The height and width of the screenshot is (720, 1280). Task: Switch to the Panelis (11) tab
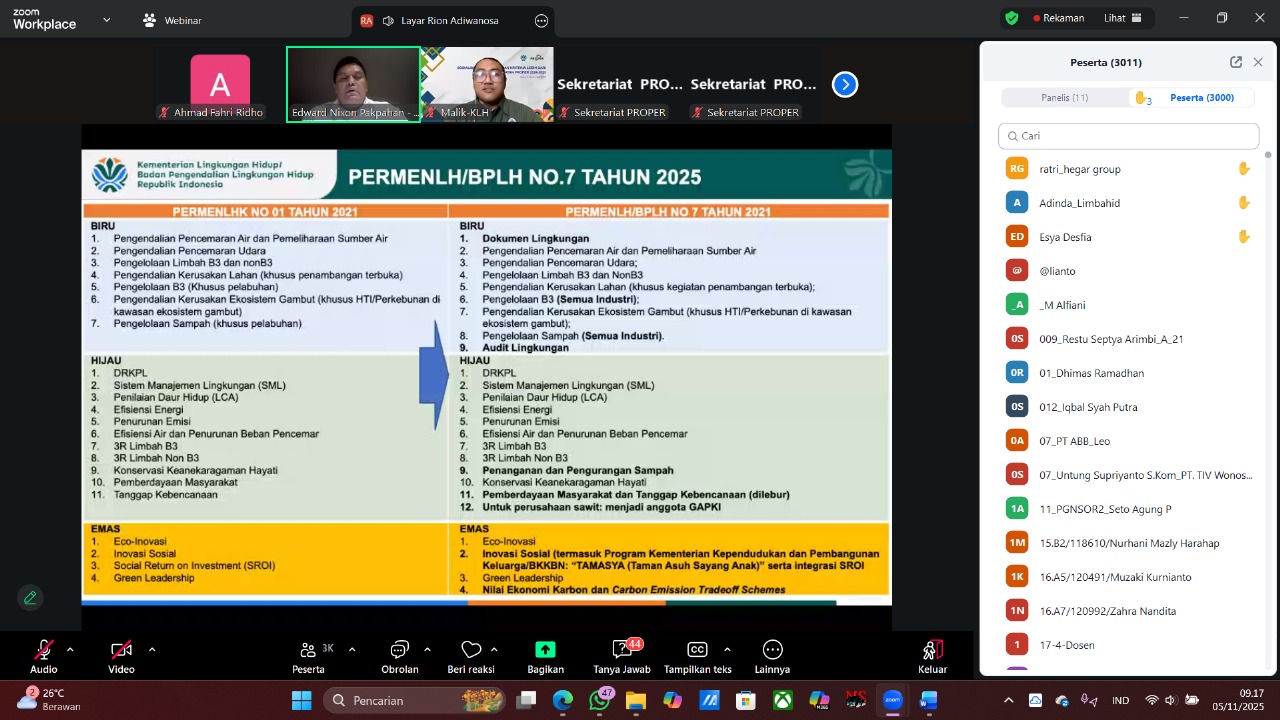click(1065, 98)
